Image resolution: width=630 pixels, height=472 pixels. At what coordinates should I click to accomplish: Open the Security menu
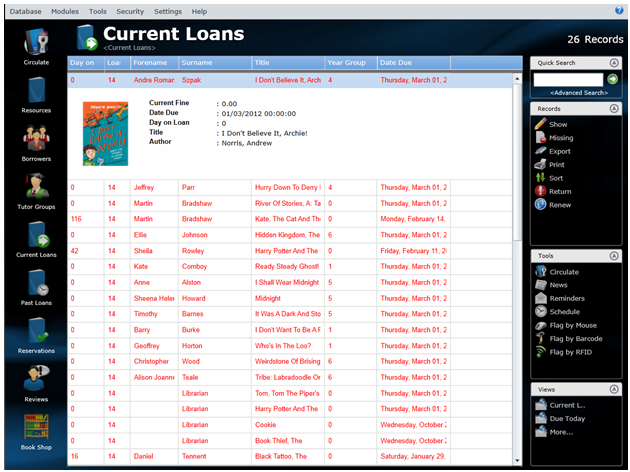click(130, 11)
